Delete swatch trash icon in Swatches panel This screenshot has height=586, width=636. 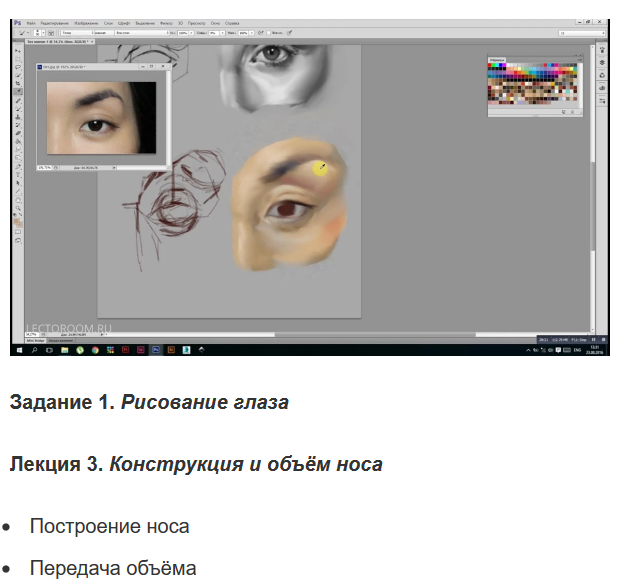tap(572, 112)
